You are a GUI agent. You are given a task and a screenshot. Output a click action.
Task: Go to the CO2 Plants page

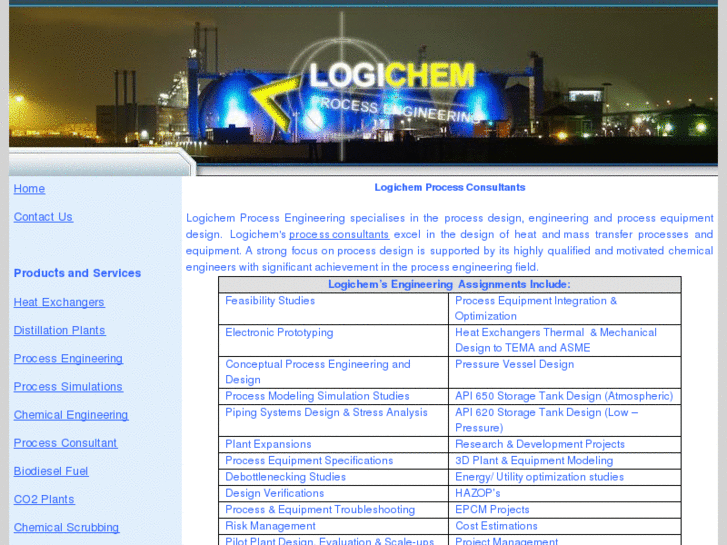(x=44, y=500)
